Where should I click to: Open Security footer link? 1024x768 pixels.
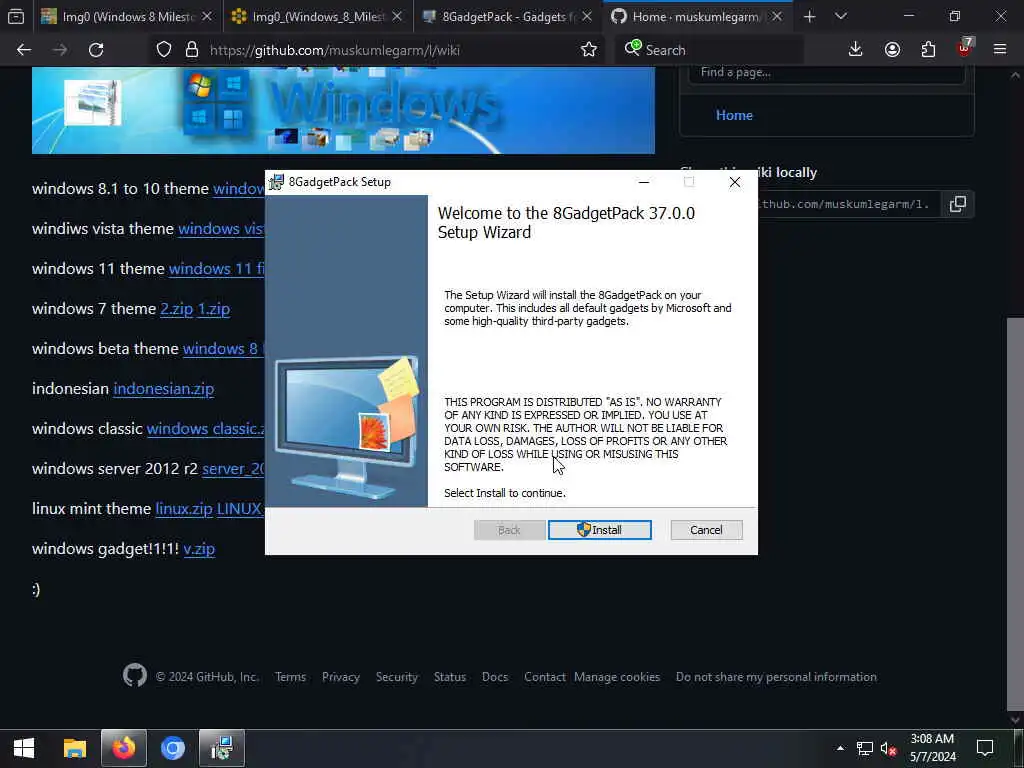click(x=396, y=677)
